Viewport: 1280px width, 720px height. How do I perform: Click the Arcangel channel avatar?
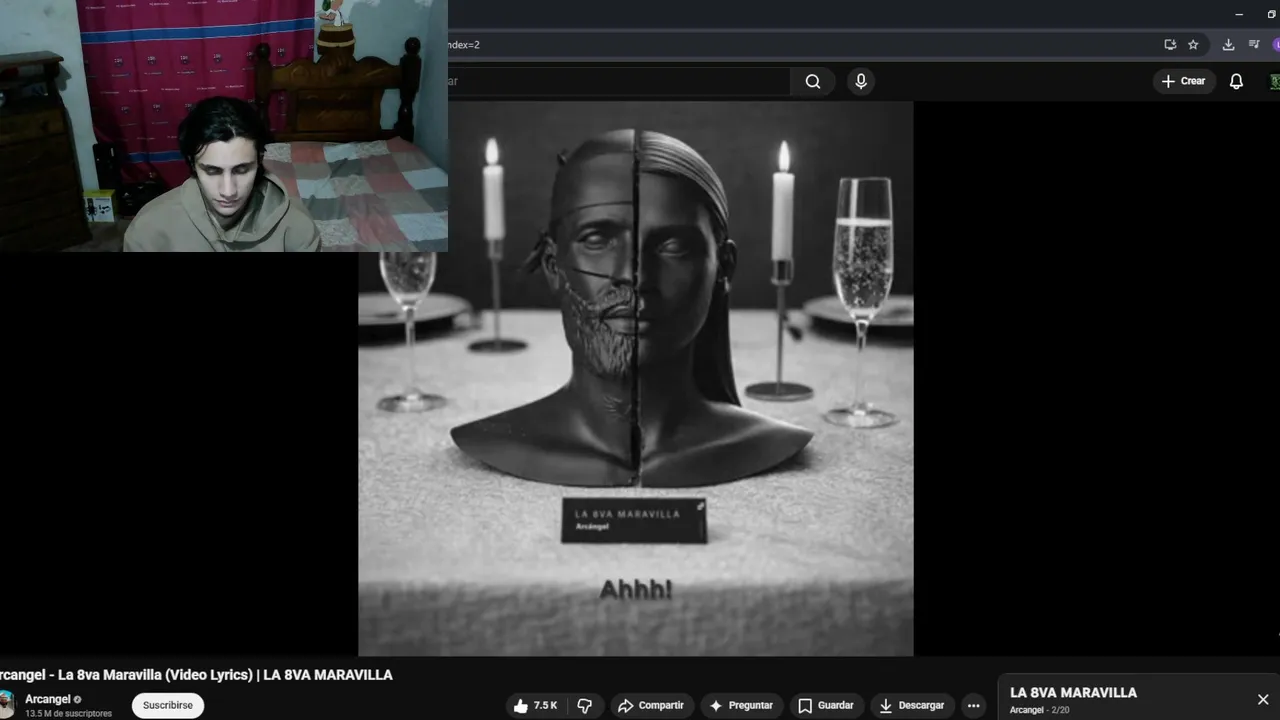(x=5, y=704)
